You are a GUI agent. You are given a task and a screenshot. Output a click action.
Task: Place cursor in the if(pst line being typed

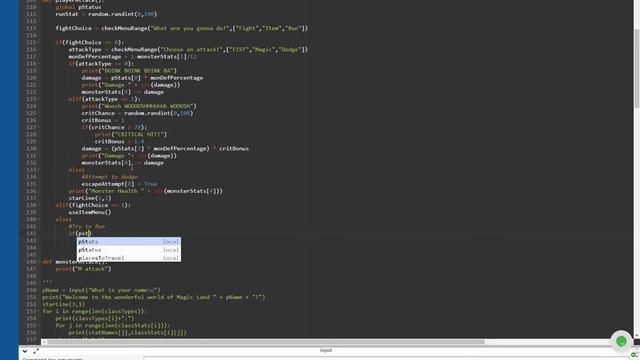coord(80,233)
